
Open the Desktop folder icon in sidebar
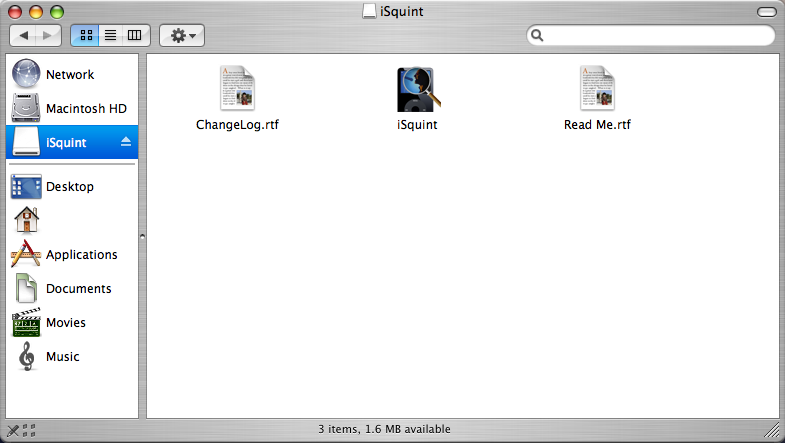[26, 186]
